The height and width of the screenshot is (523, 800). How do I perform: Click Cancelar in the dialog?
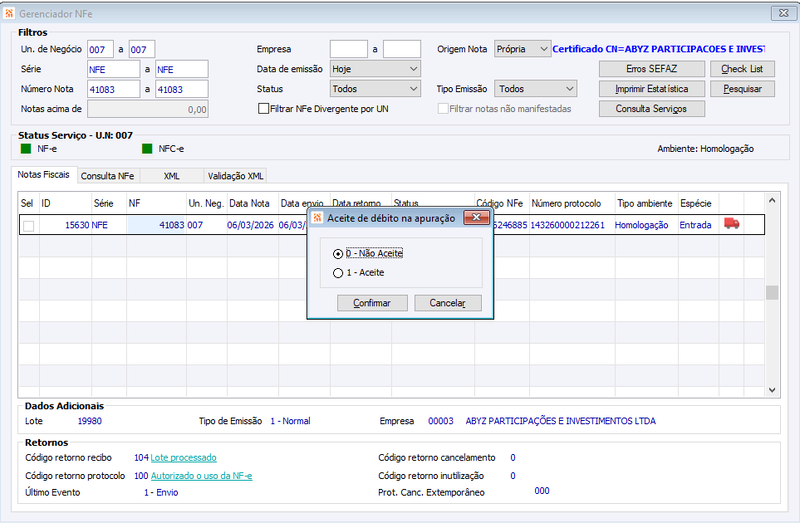pyautogui.click(x=447, y=303)
